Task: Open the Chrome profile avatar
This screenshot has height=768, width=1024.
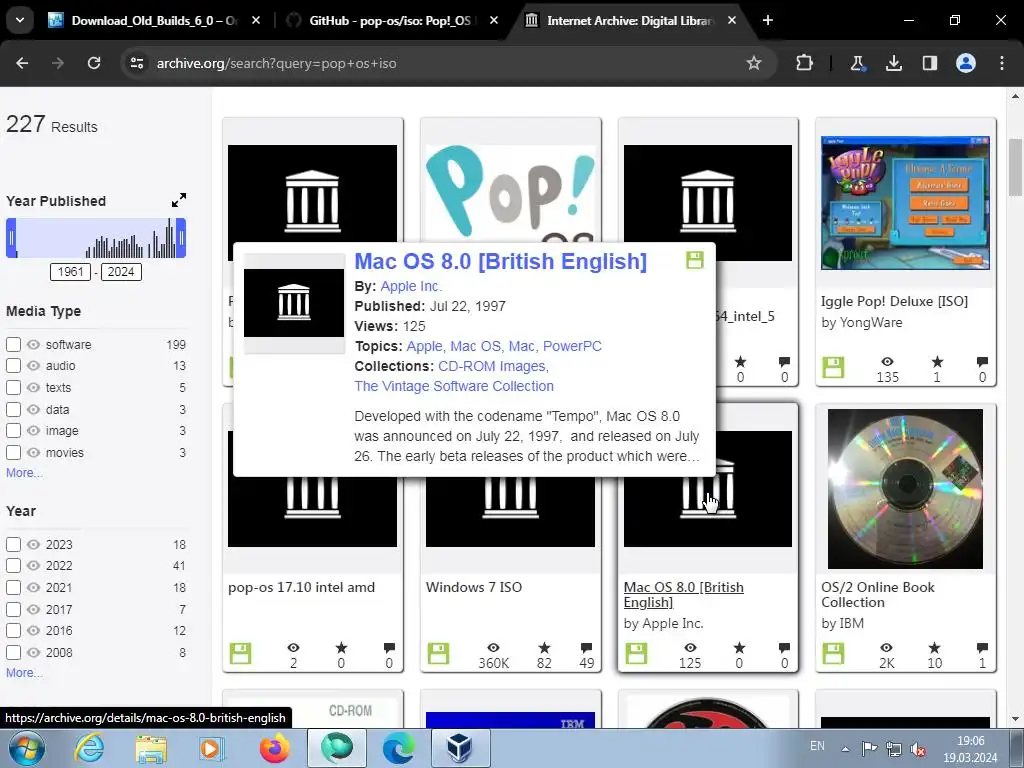Action: (x=965, y=63)
